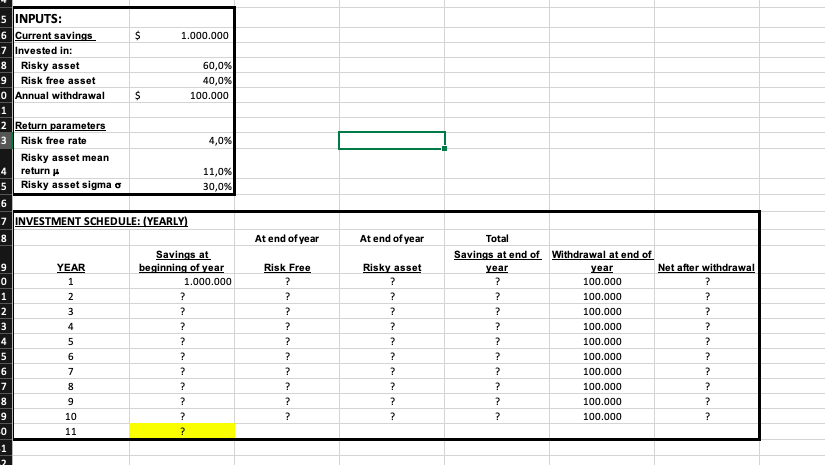Click the Return parameters heading
825x465 pixels.
point(60,125)
